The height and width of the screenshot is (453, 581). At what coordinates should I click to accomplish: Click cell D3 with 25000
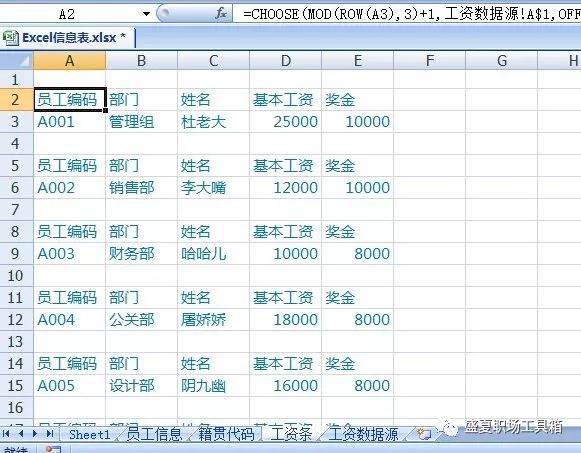(285, 121)
